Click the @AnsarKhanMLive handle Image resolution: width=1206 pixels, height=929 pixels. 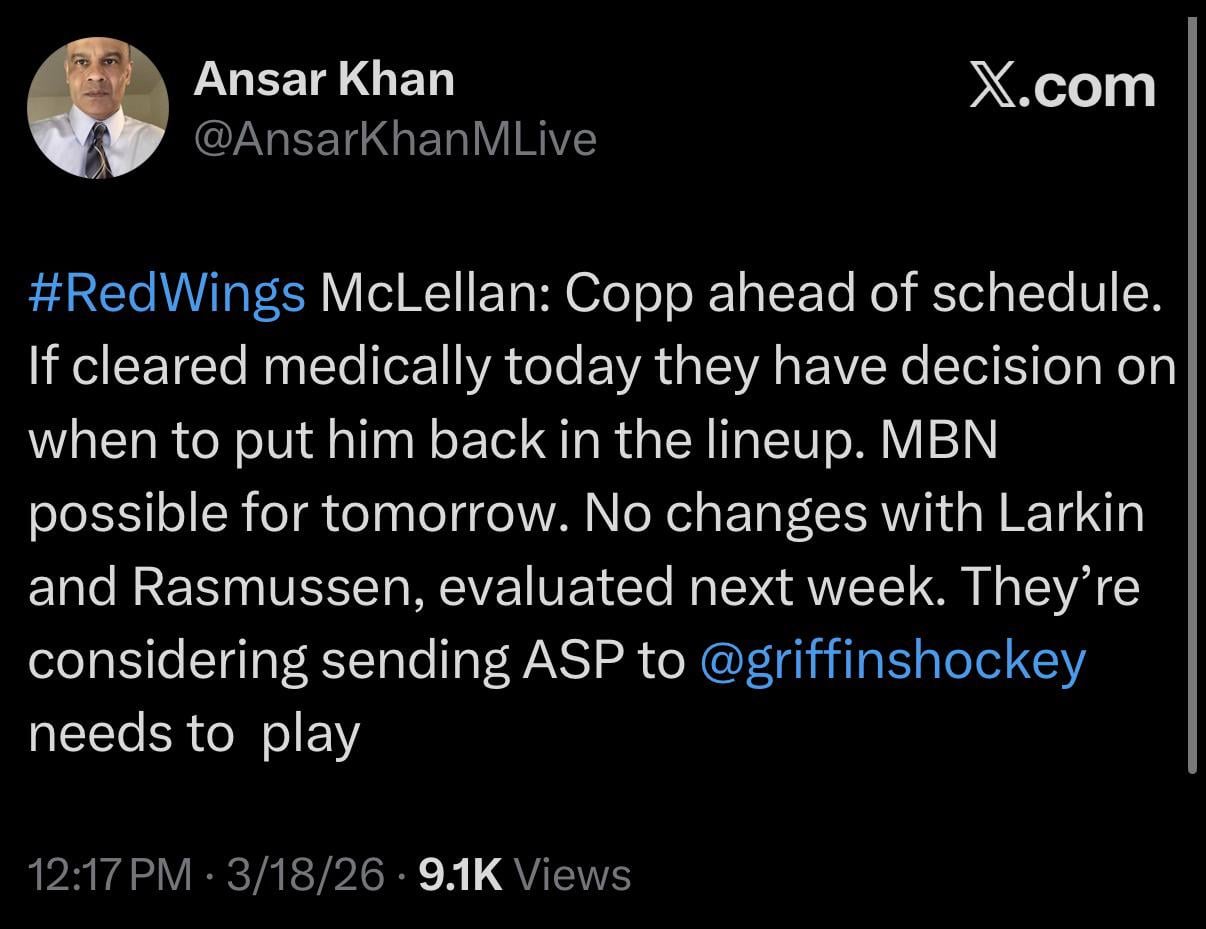click(x=394, y=138)
